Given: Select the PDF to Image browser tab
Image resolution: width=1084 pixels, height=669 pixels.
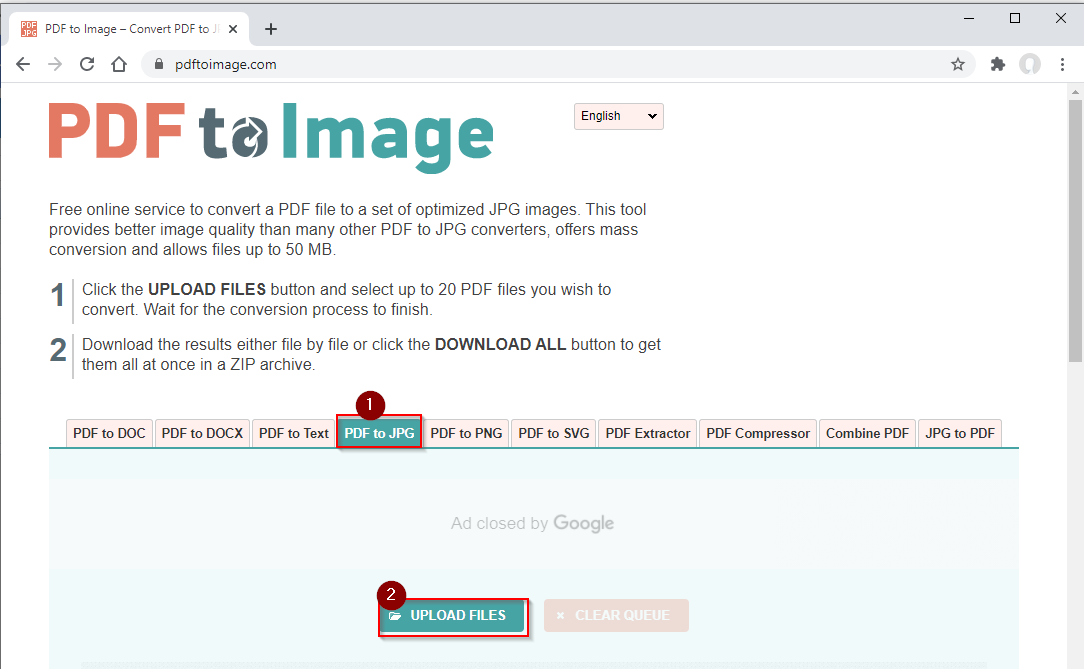Looking at the screenshot, I should (x=129, y=29).
